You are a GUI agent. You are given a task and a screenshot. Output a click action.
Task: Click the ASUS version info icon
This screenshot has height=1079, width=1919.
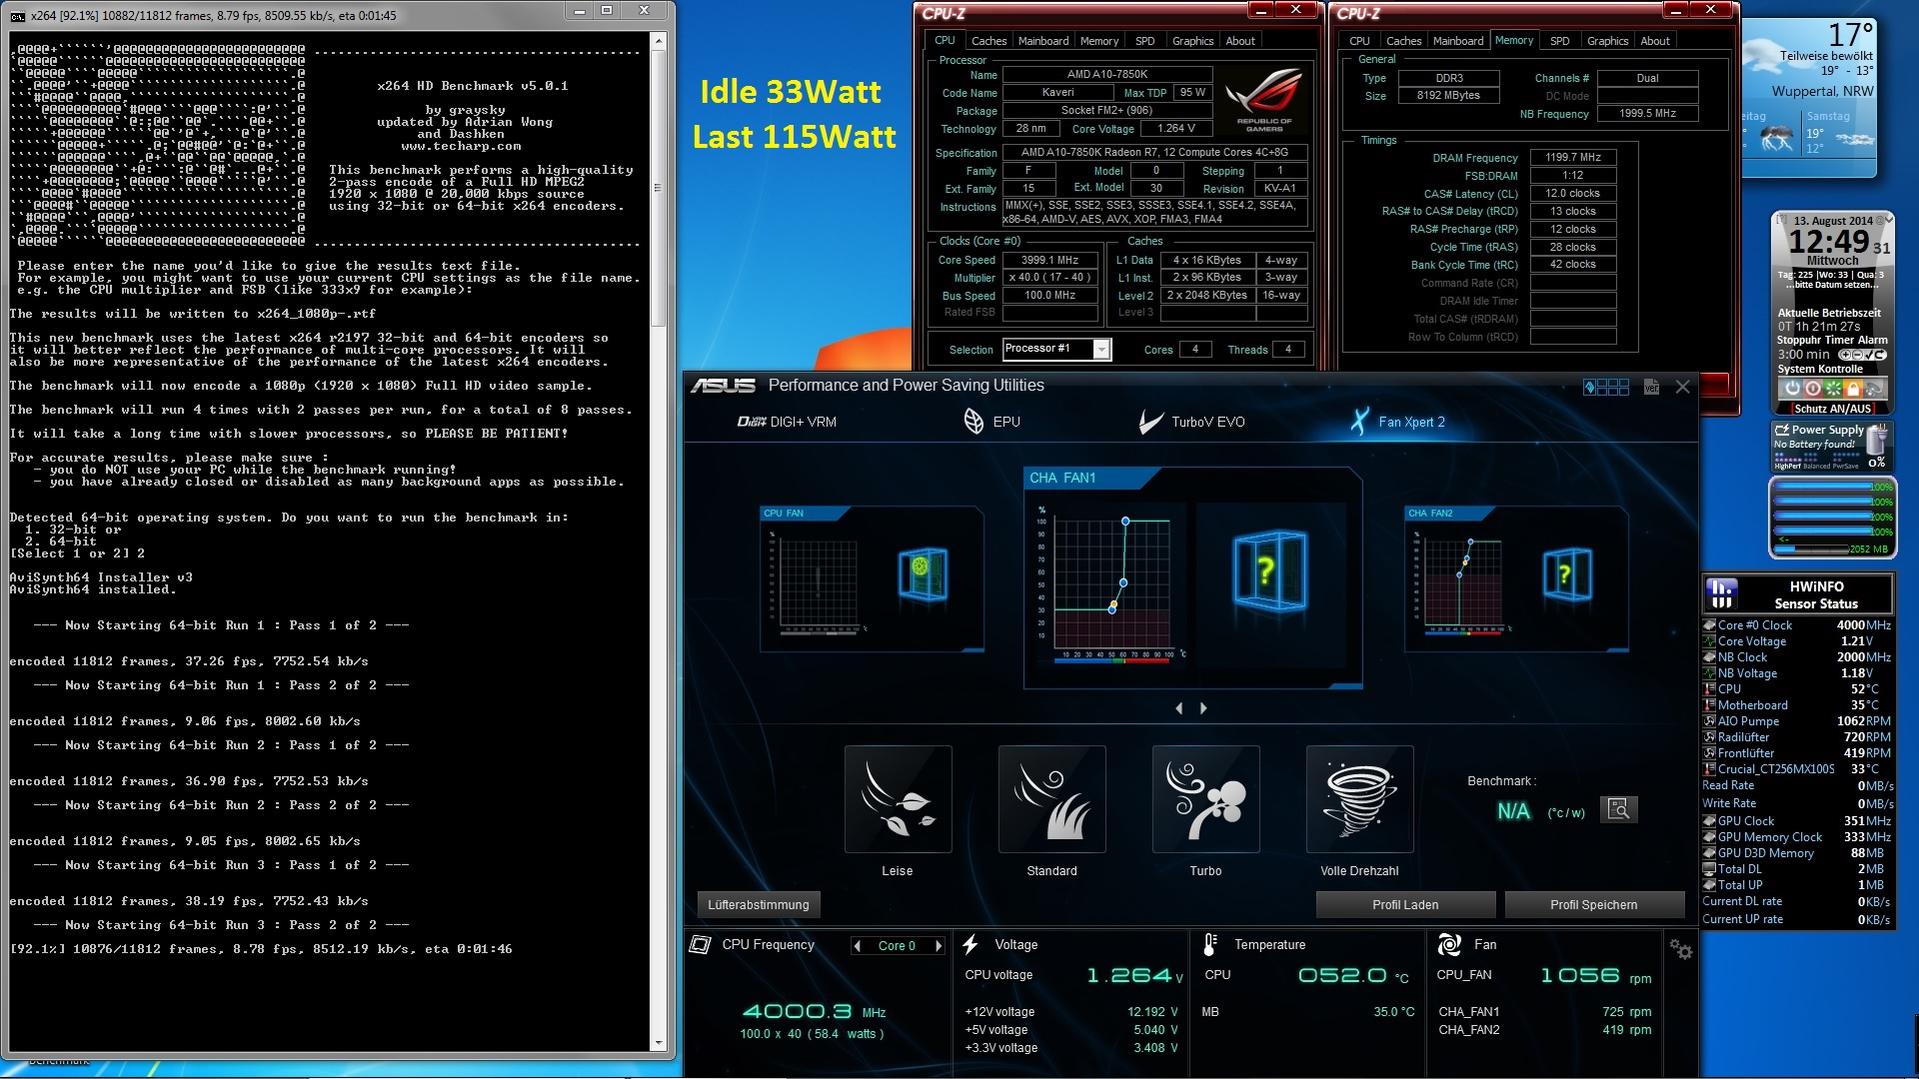click(1651, 386)
